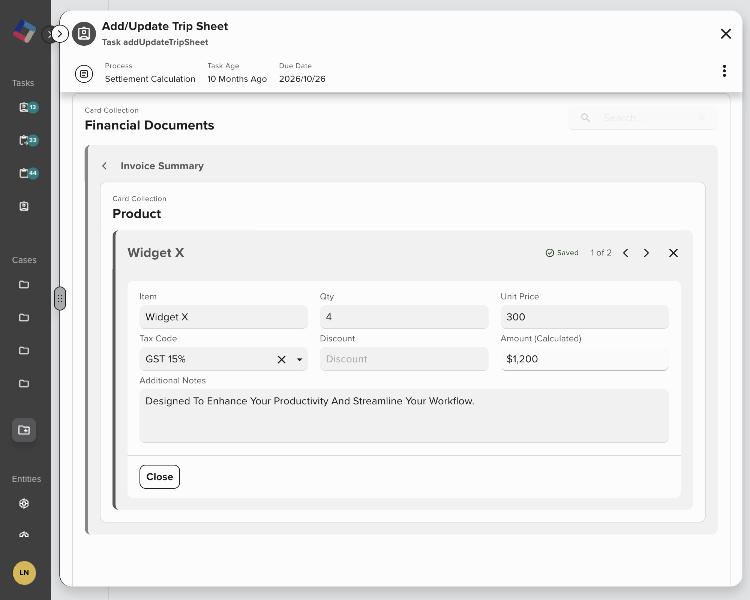750x600 pixels.
Task: Open the fourth Cases folder icon
Action: click(x=24, y=383)
